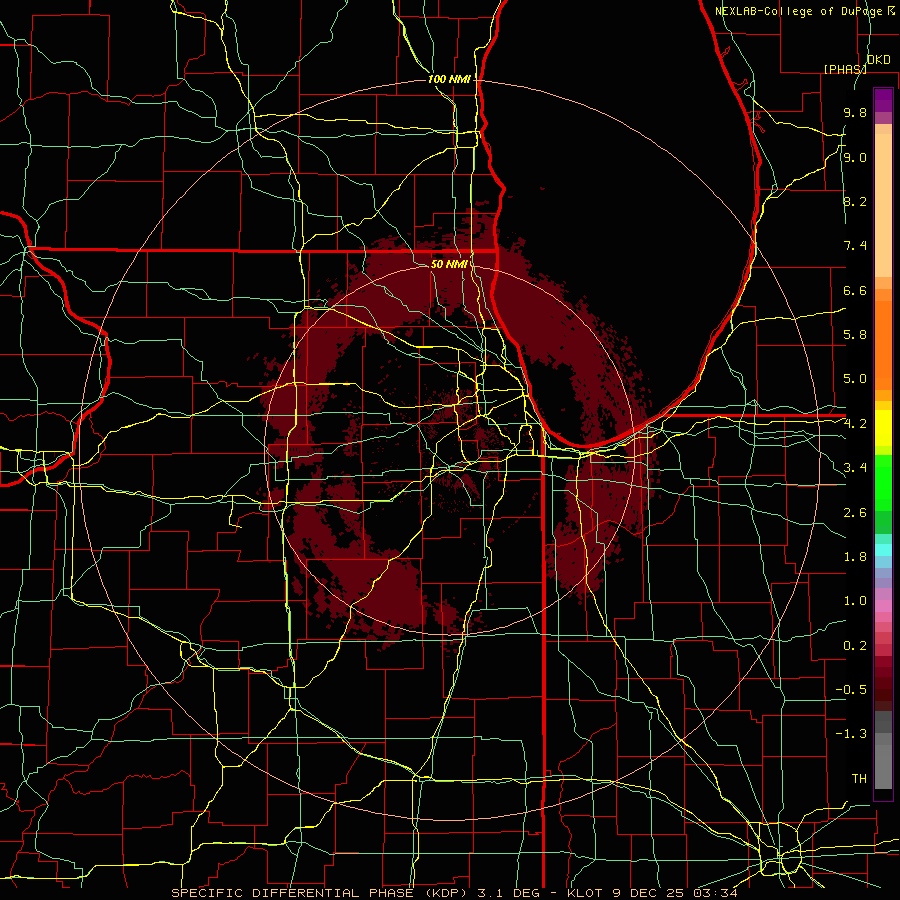Pick the pink segment of the color bar
900x900 pixels.
tap(883, 606)
